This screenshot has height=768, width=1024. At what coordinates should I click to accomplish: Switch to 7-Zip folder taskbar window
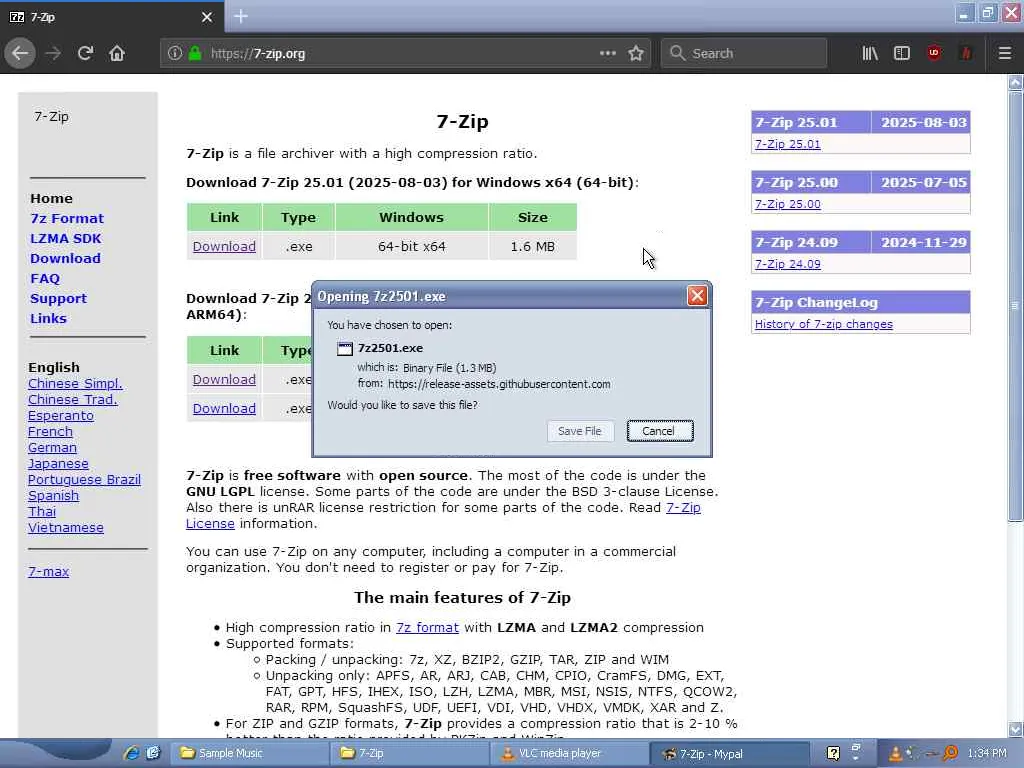coord(411,754)
